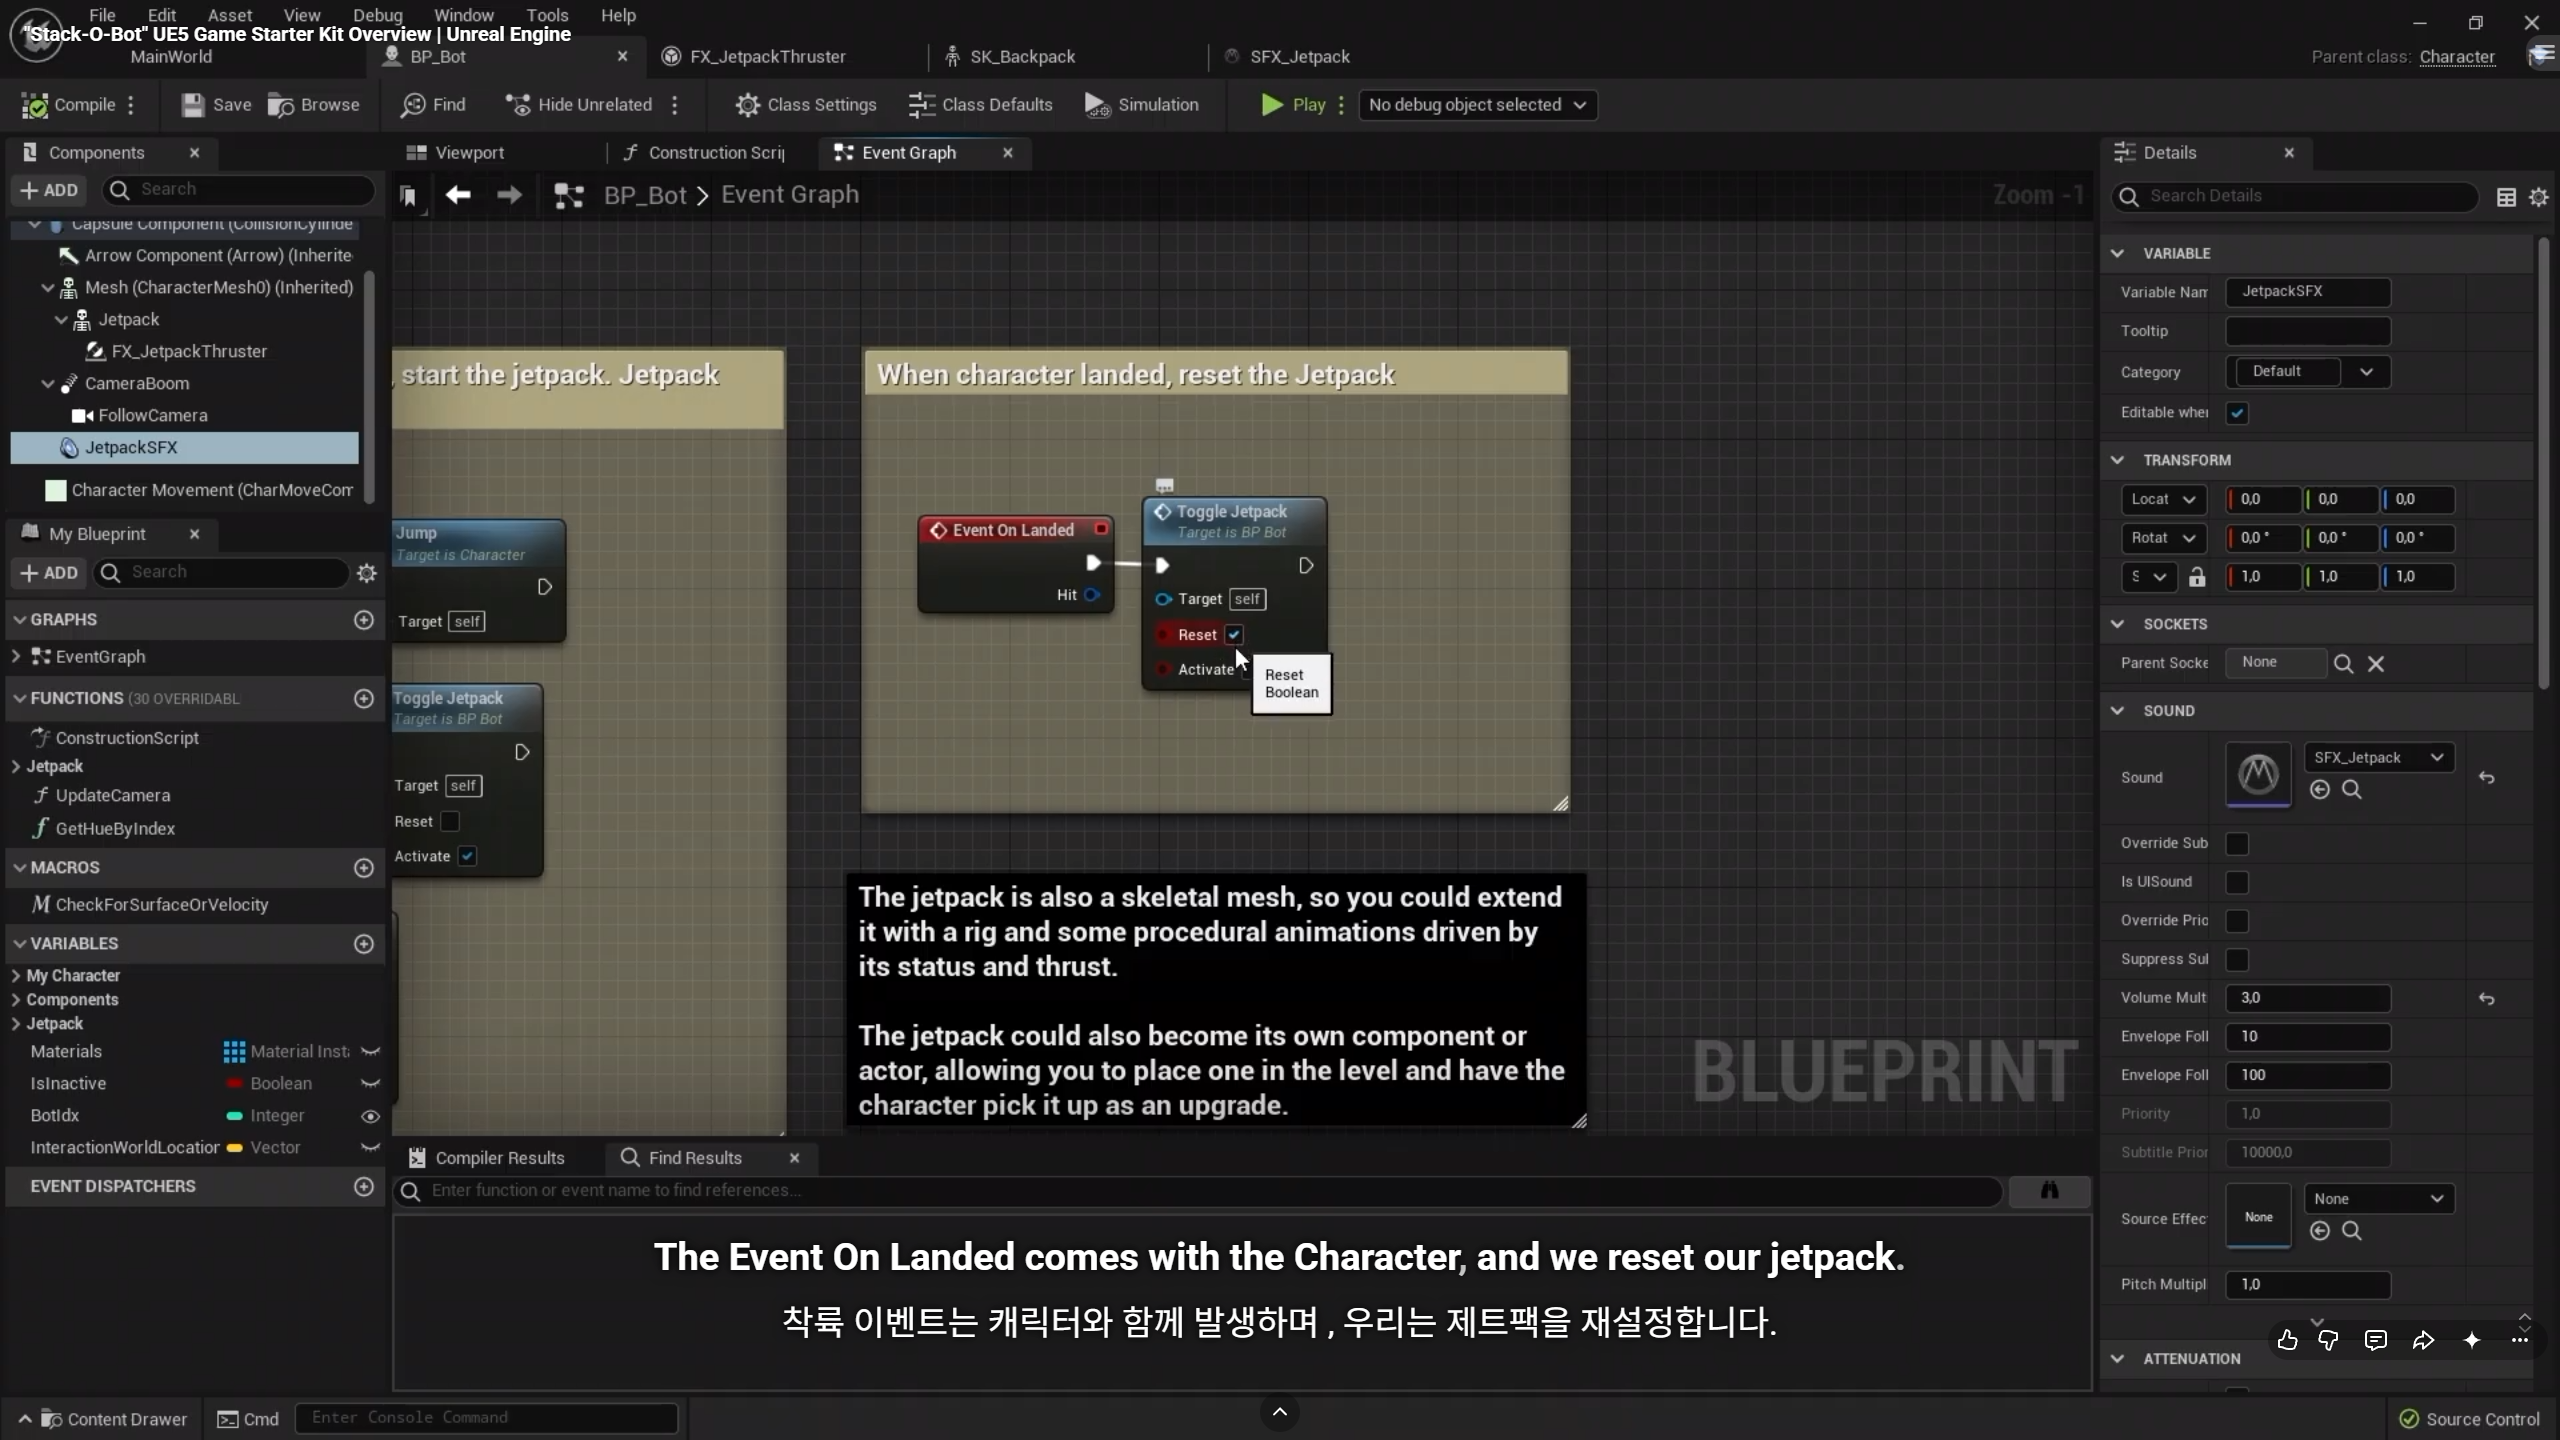Open Details panel settings gear
This screenshot has height=1440, width=2560.
coord(2538,197)
